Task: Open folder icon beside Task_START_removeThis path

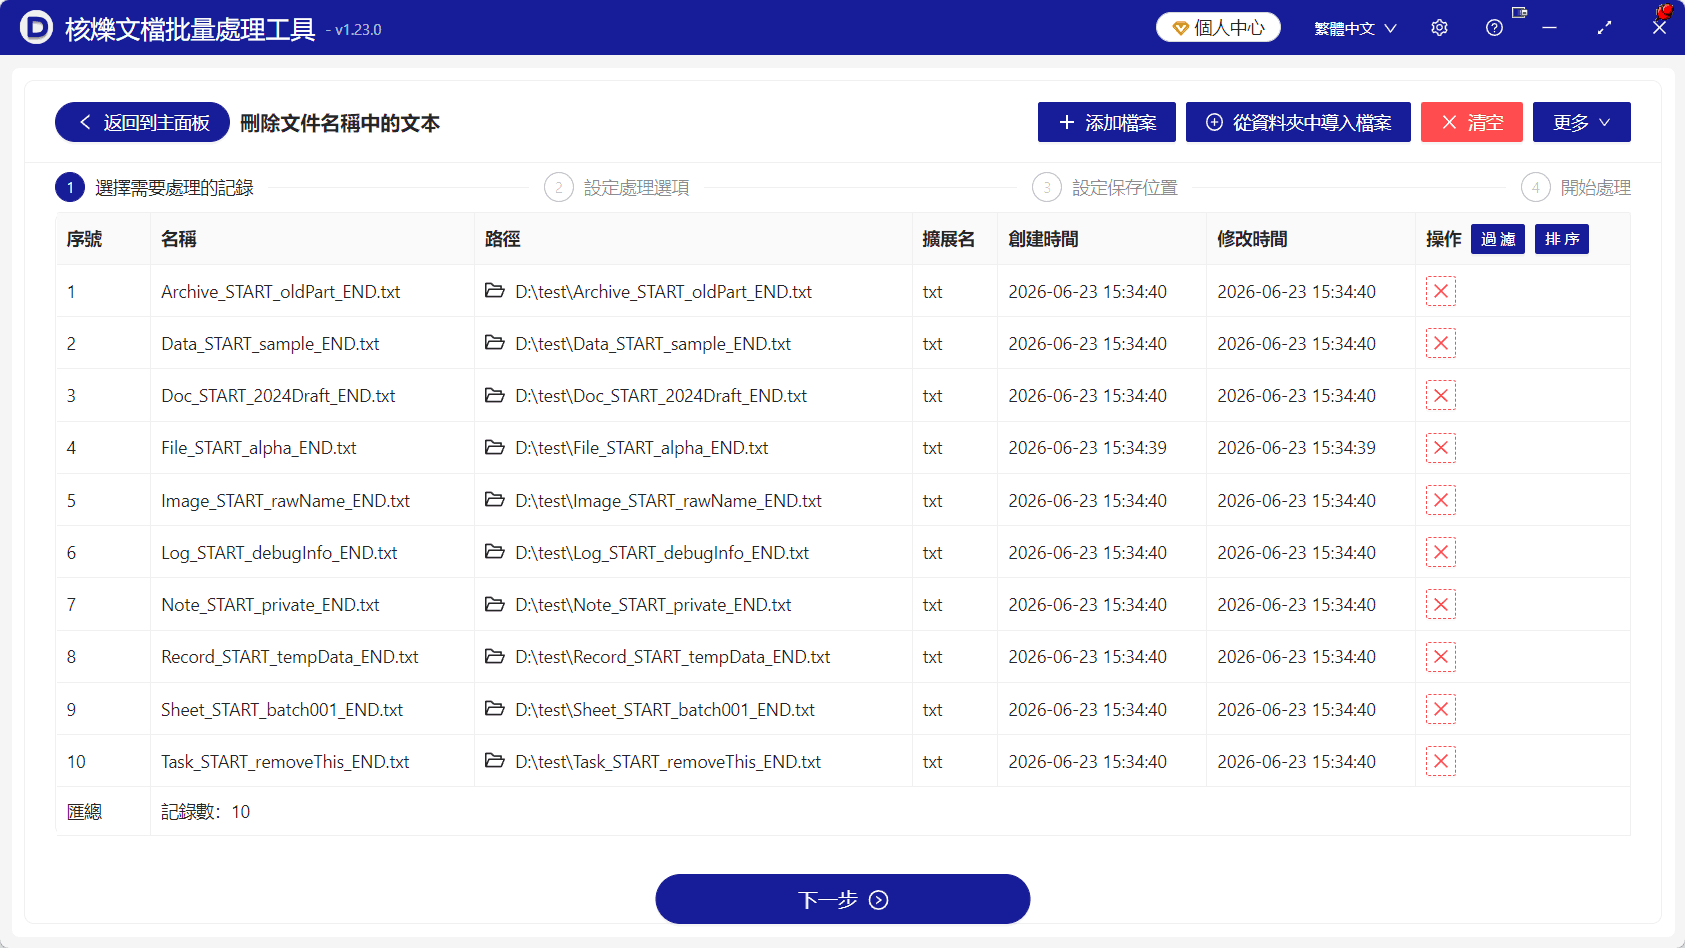Action: pyautogui.click(x=494, y=761)
